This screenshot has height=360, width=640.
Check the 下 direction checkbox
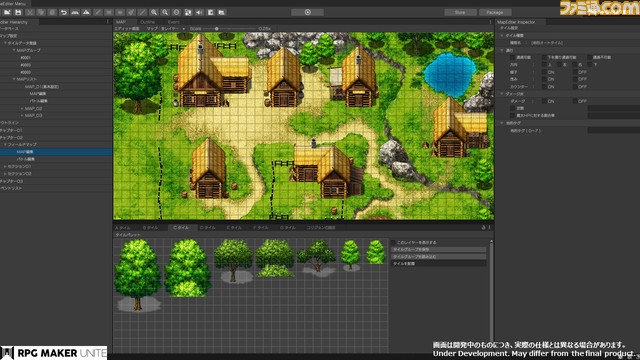coord(590,64)
